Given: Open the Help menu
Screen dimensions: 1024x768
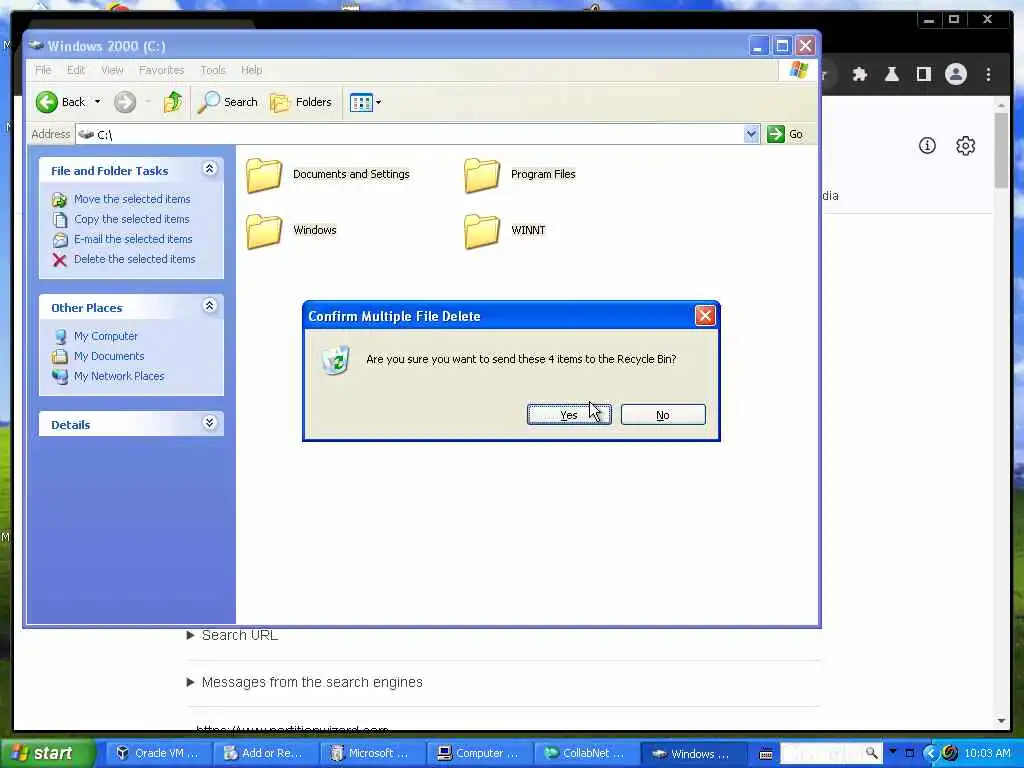Looking at the screenshot, I should coord(251,70).
